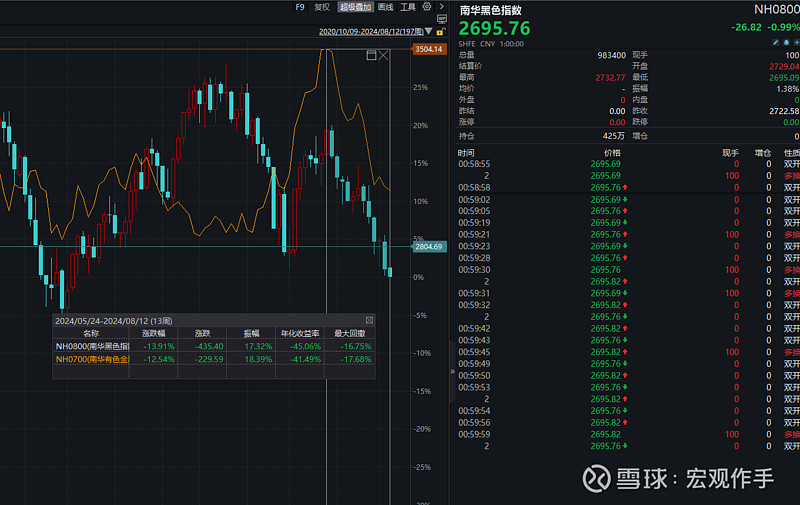Click the toolbar right-arrow to show more tools

click(x=442, y=7)
